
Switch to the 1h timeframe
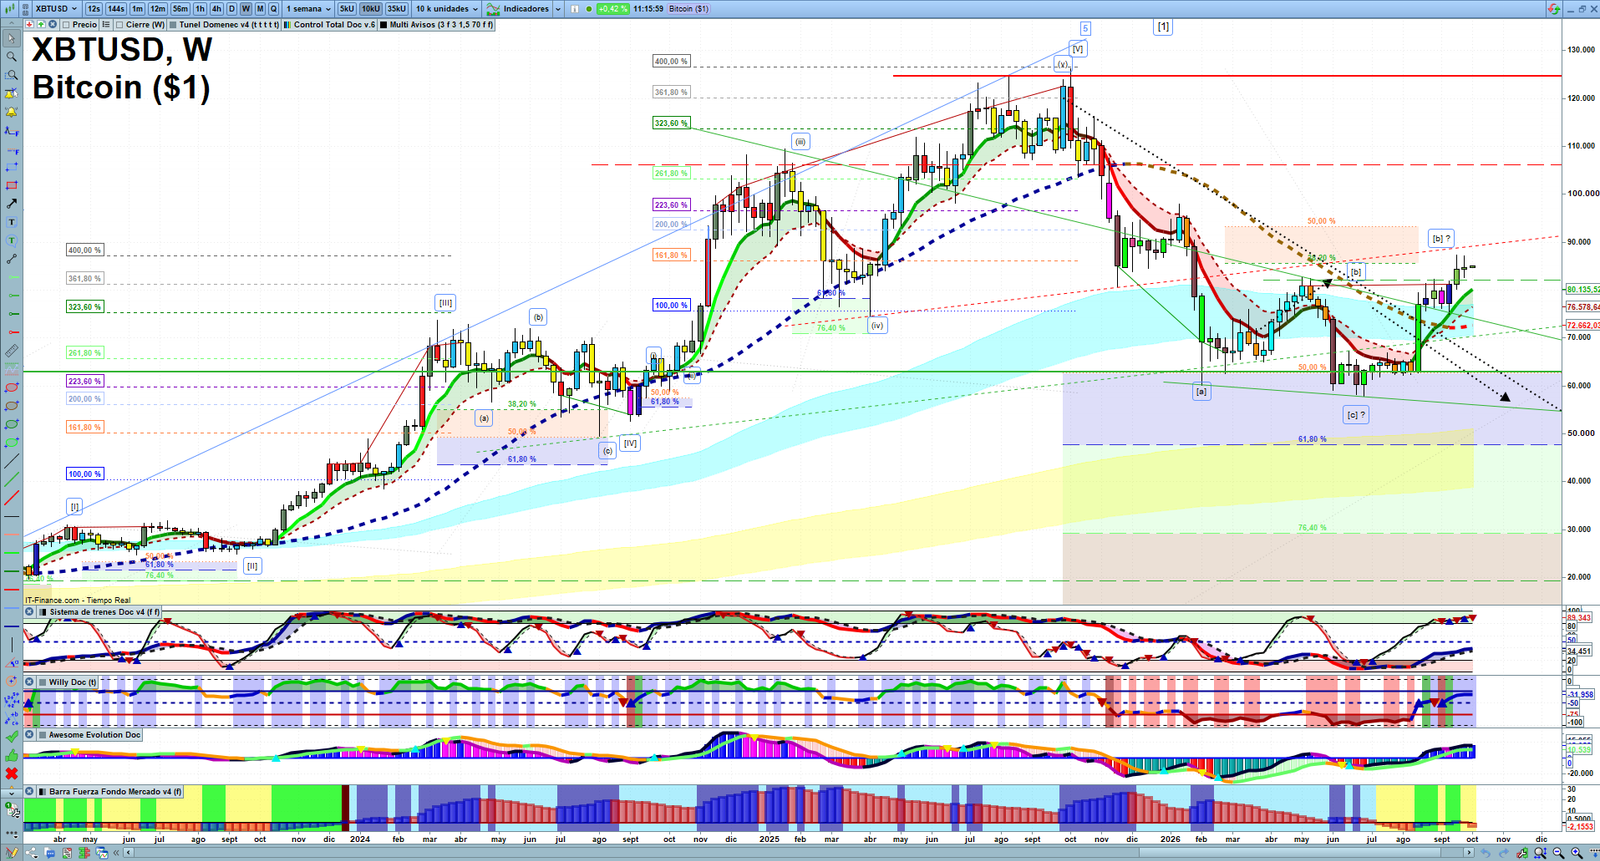200,9
